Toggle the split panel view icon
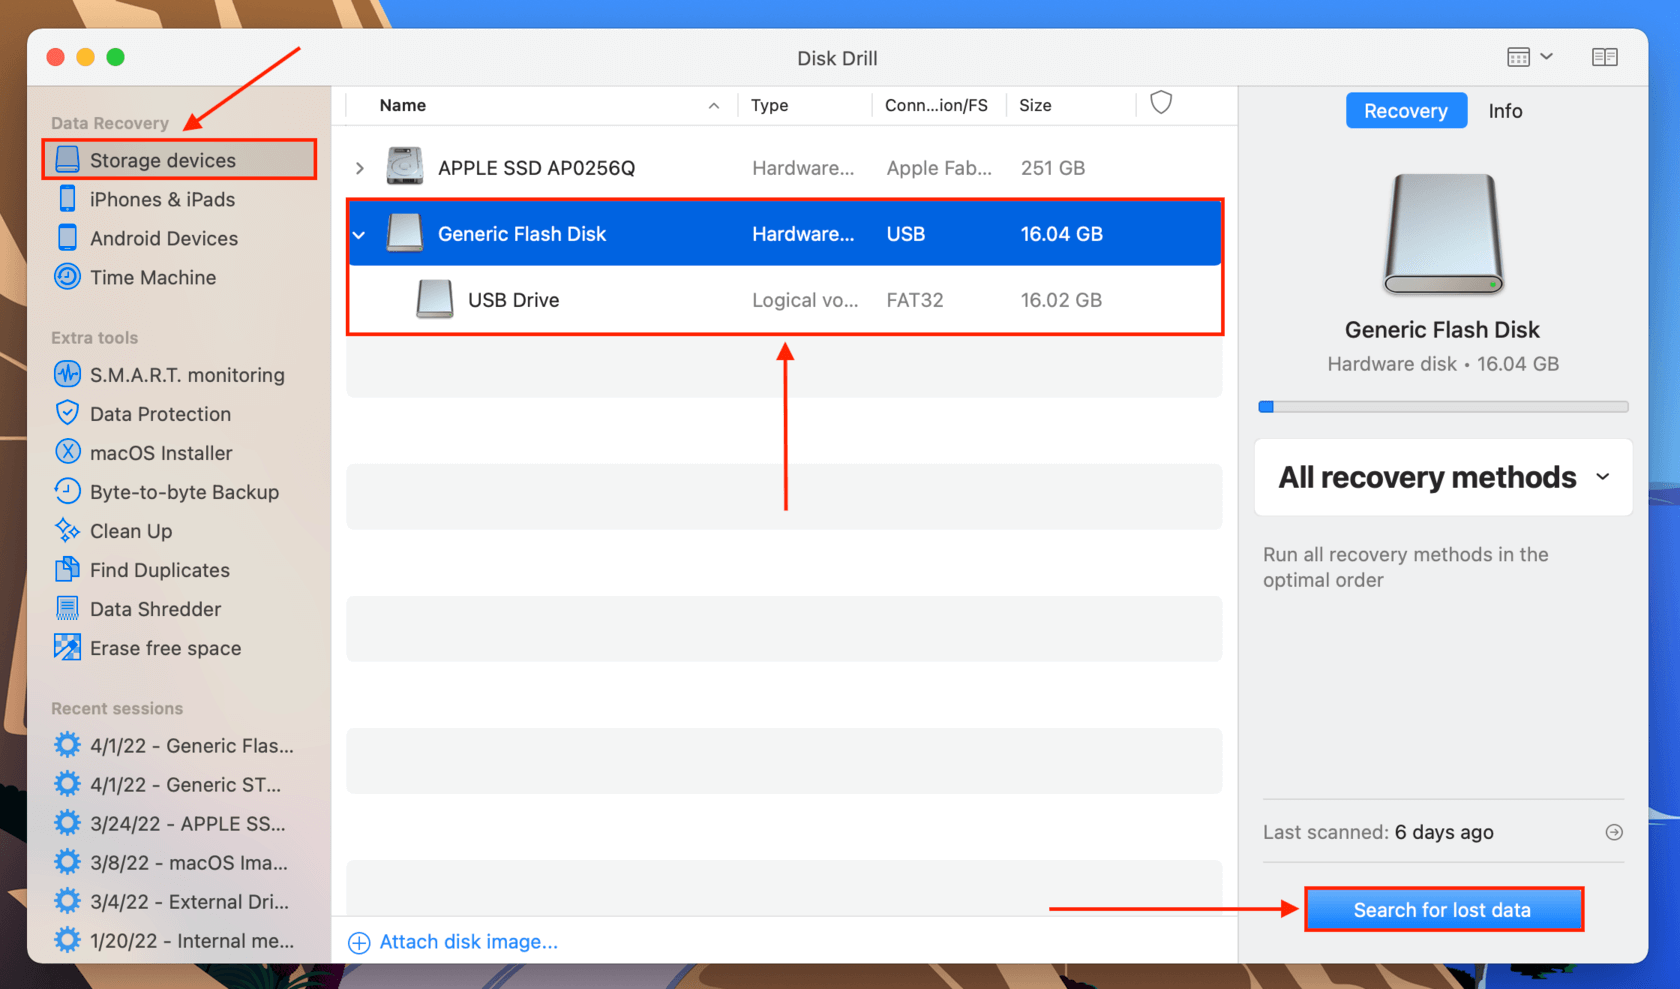This screenshot has height=989, width=1680. [x=1604, y=57]
